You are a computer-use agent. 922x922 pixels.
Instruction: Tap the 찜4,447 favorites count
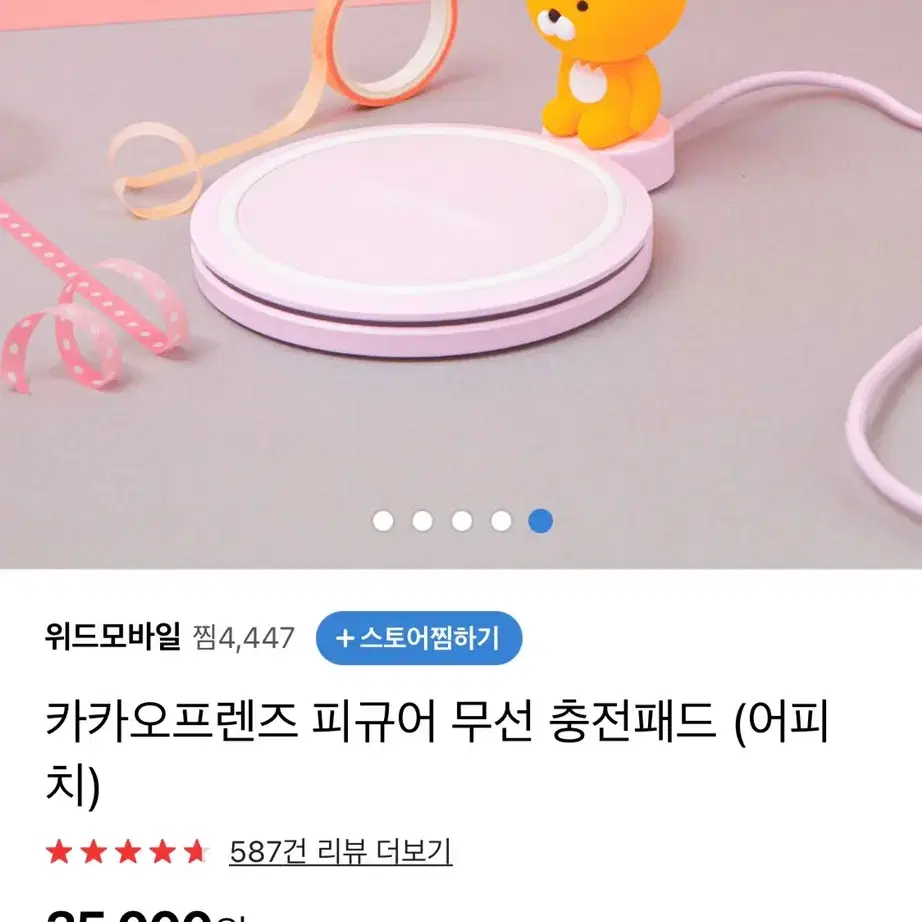243,638
